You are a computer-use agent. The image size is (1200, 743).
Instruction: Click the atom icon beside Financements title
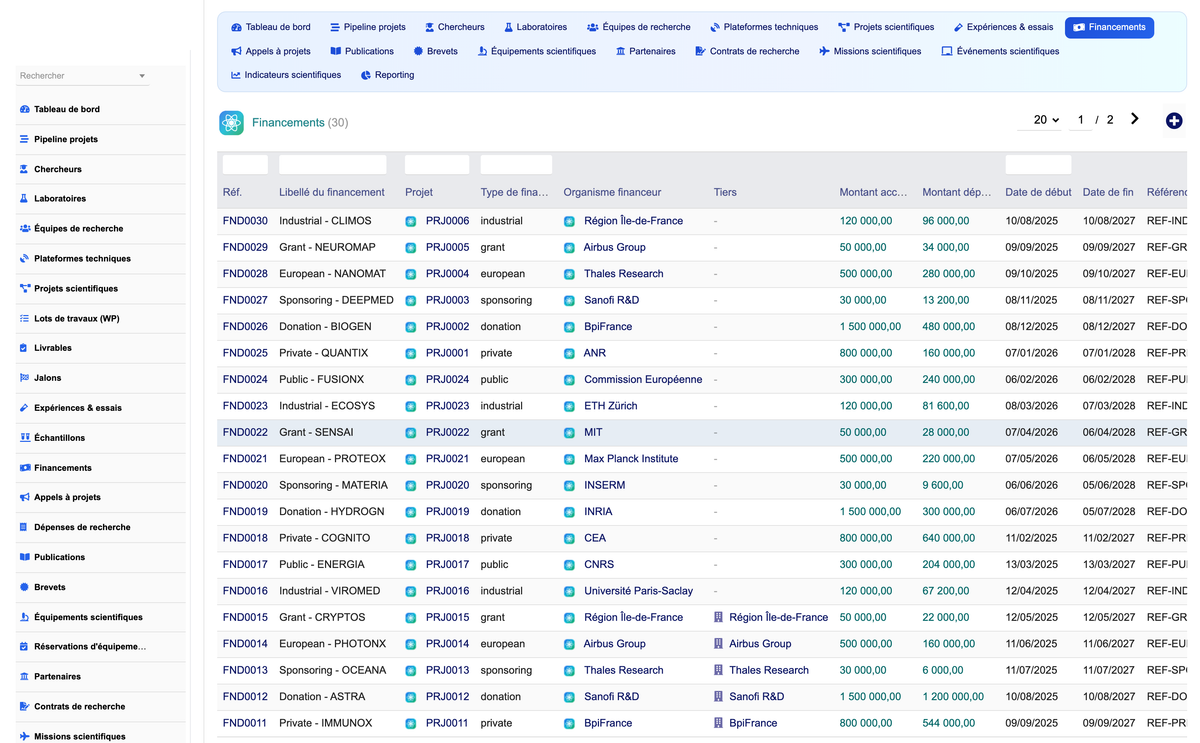232,122
